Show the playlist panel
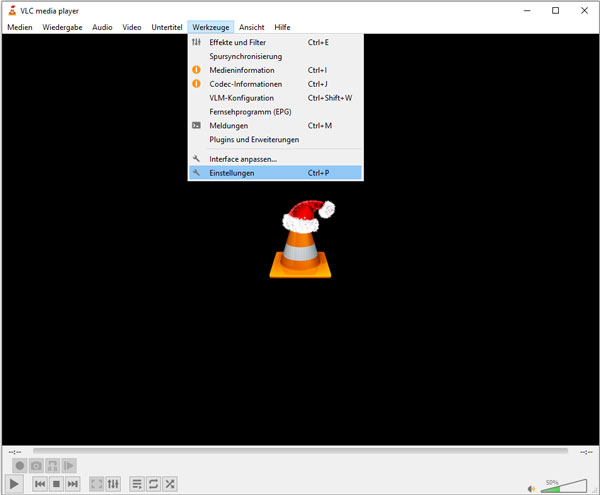The height and width of the screenshot is (495, 600). [x=137, y=484]
